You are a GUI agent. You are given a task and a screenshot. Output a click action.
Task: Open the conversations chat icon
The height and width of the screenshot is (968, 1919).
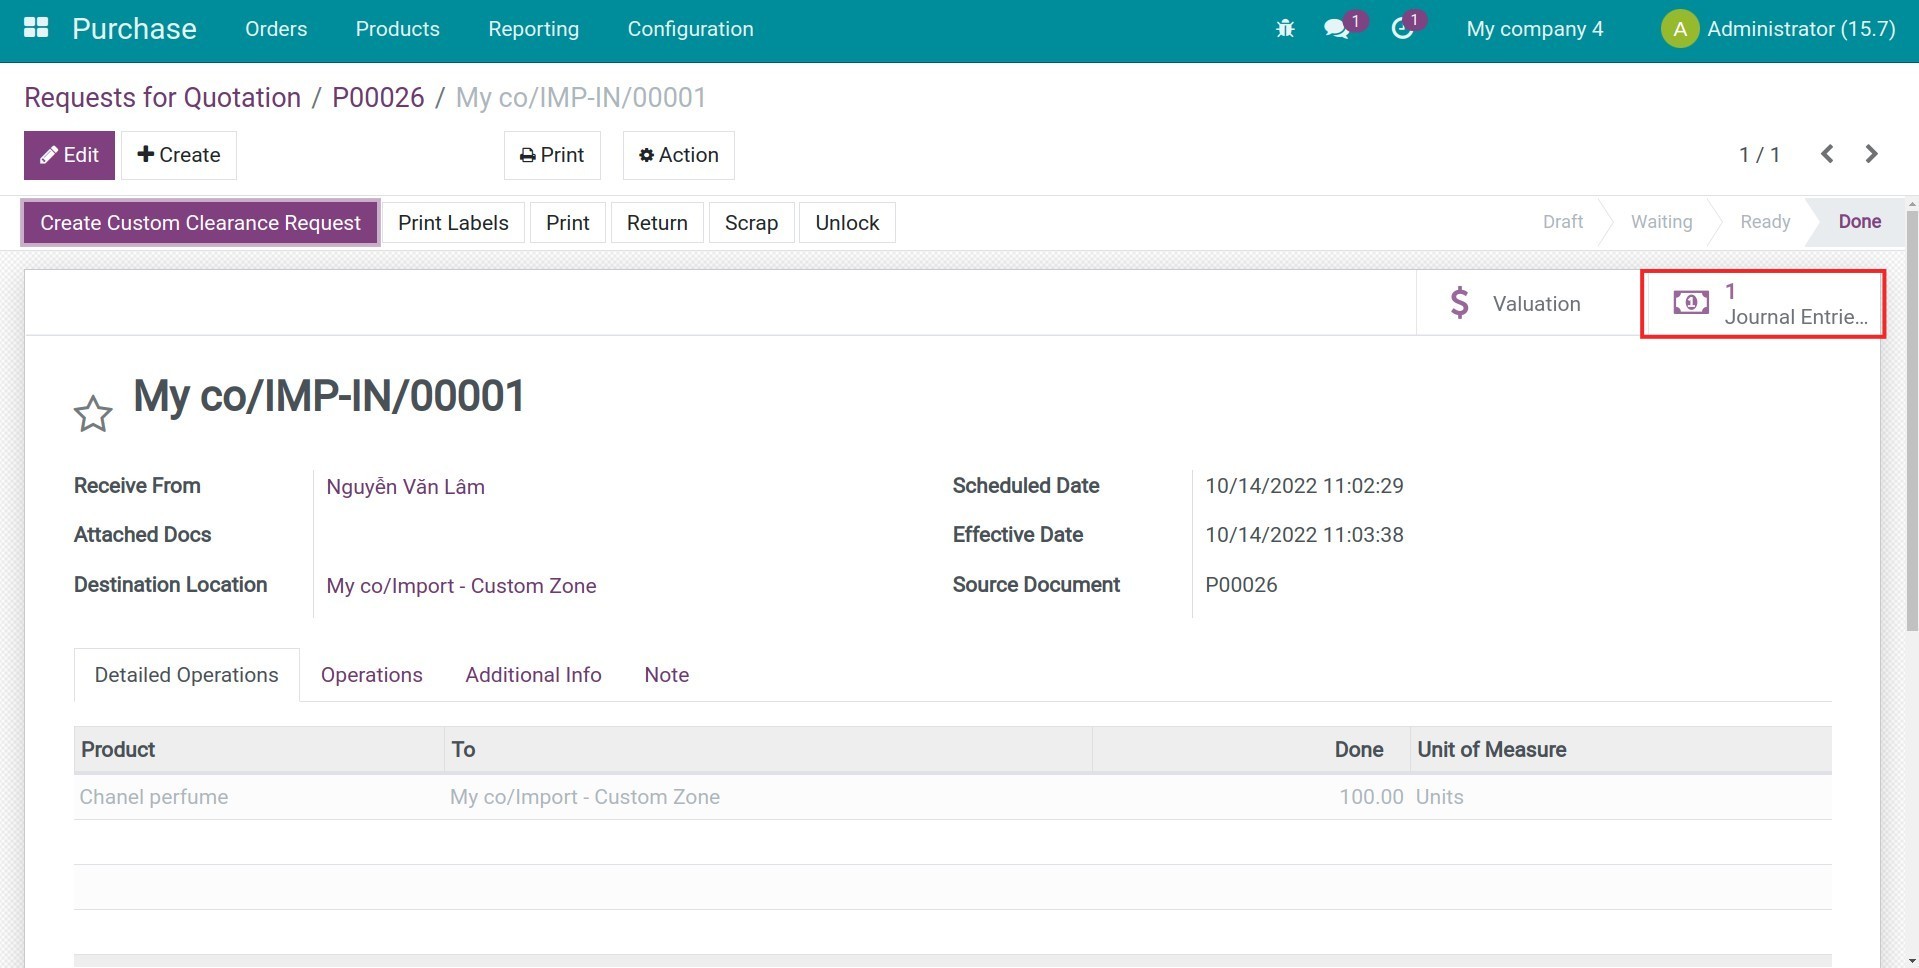pyautogui.click(x=1336, y=29)
